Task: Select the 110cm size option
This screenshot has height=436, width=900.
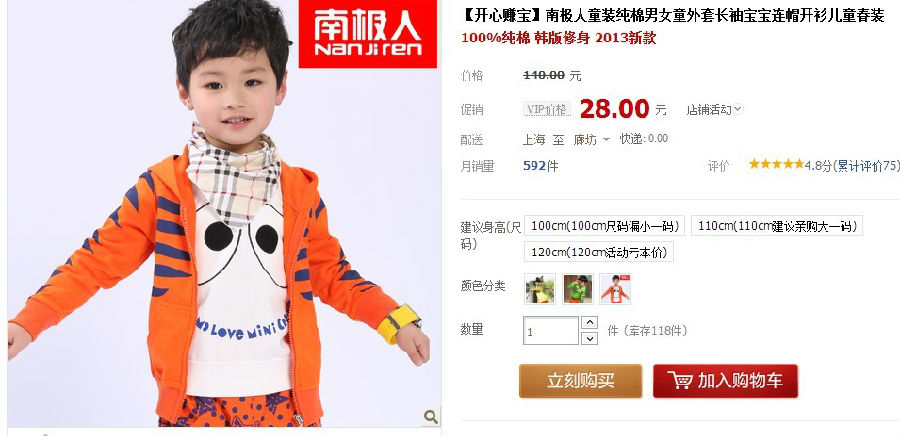Action: pyautogui.click(x=777, y=225)
